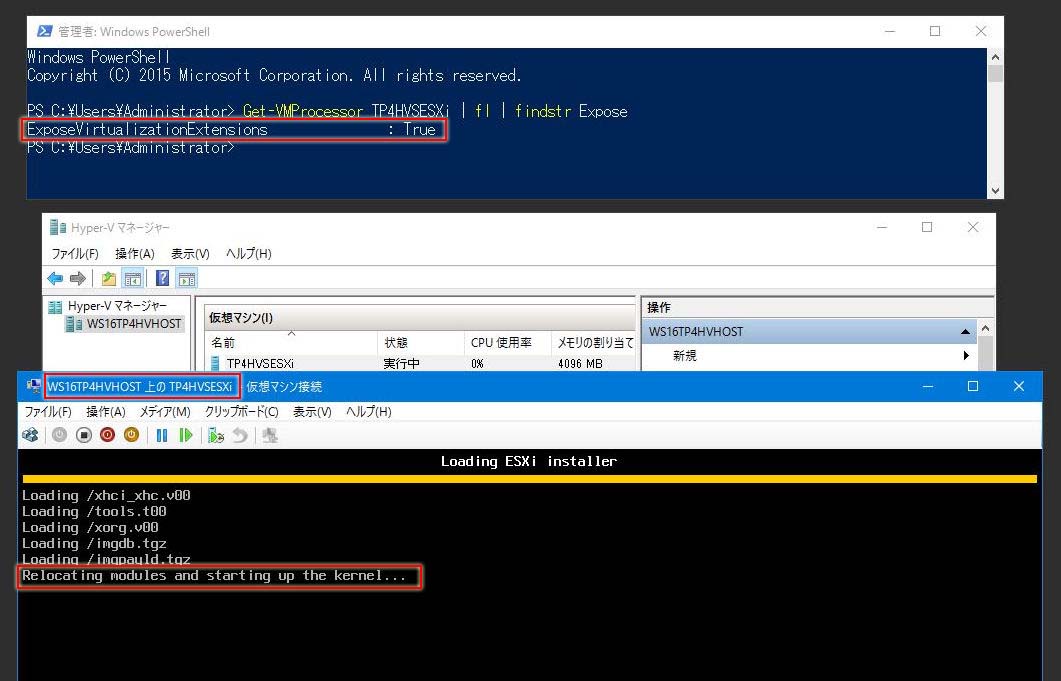Toggle the Action pane icon in Hyper-V Manager
1061x681 pixels.
coord(187,278)
